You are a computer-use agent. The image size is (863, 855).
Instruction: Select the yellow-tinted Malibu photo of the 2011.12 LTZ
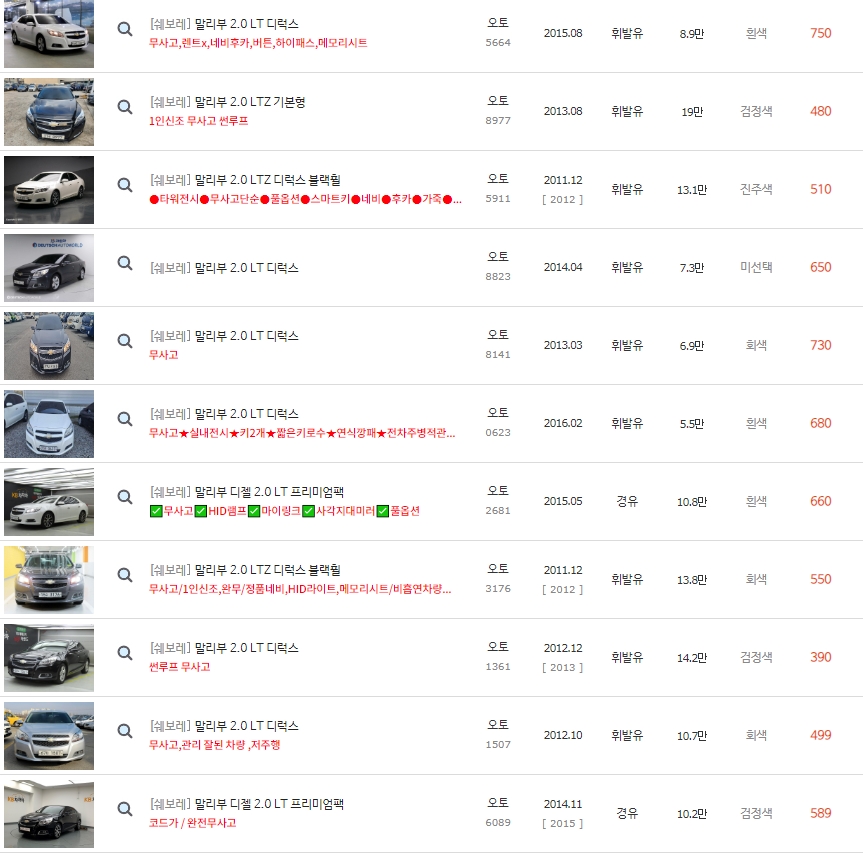[x=48, y=579]
